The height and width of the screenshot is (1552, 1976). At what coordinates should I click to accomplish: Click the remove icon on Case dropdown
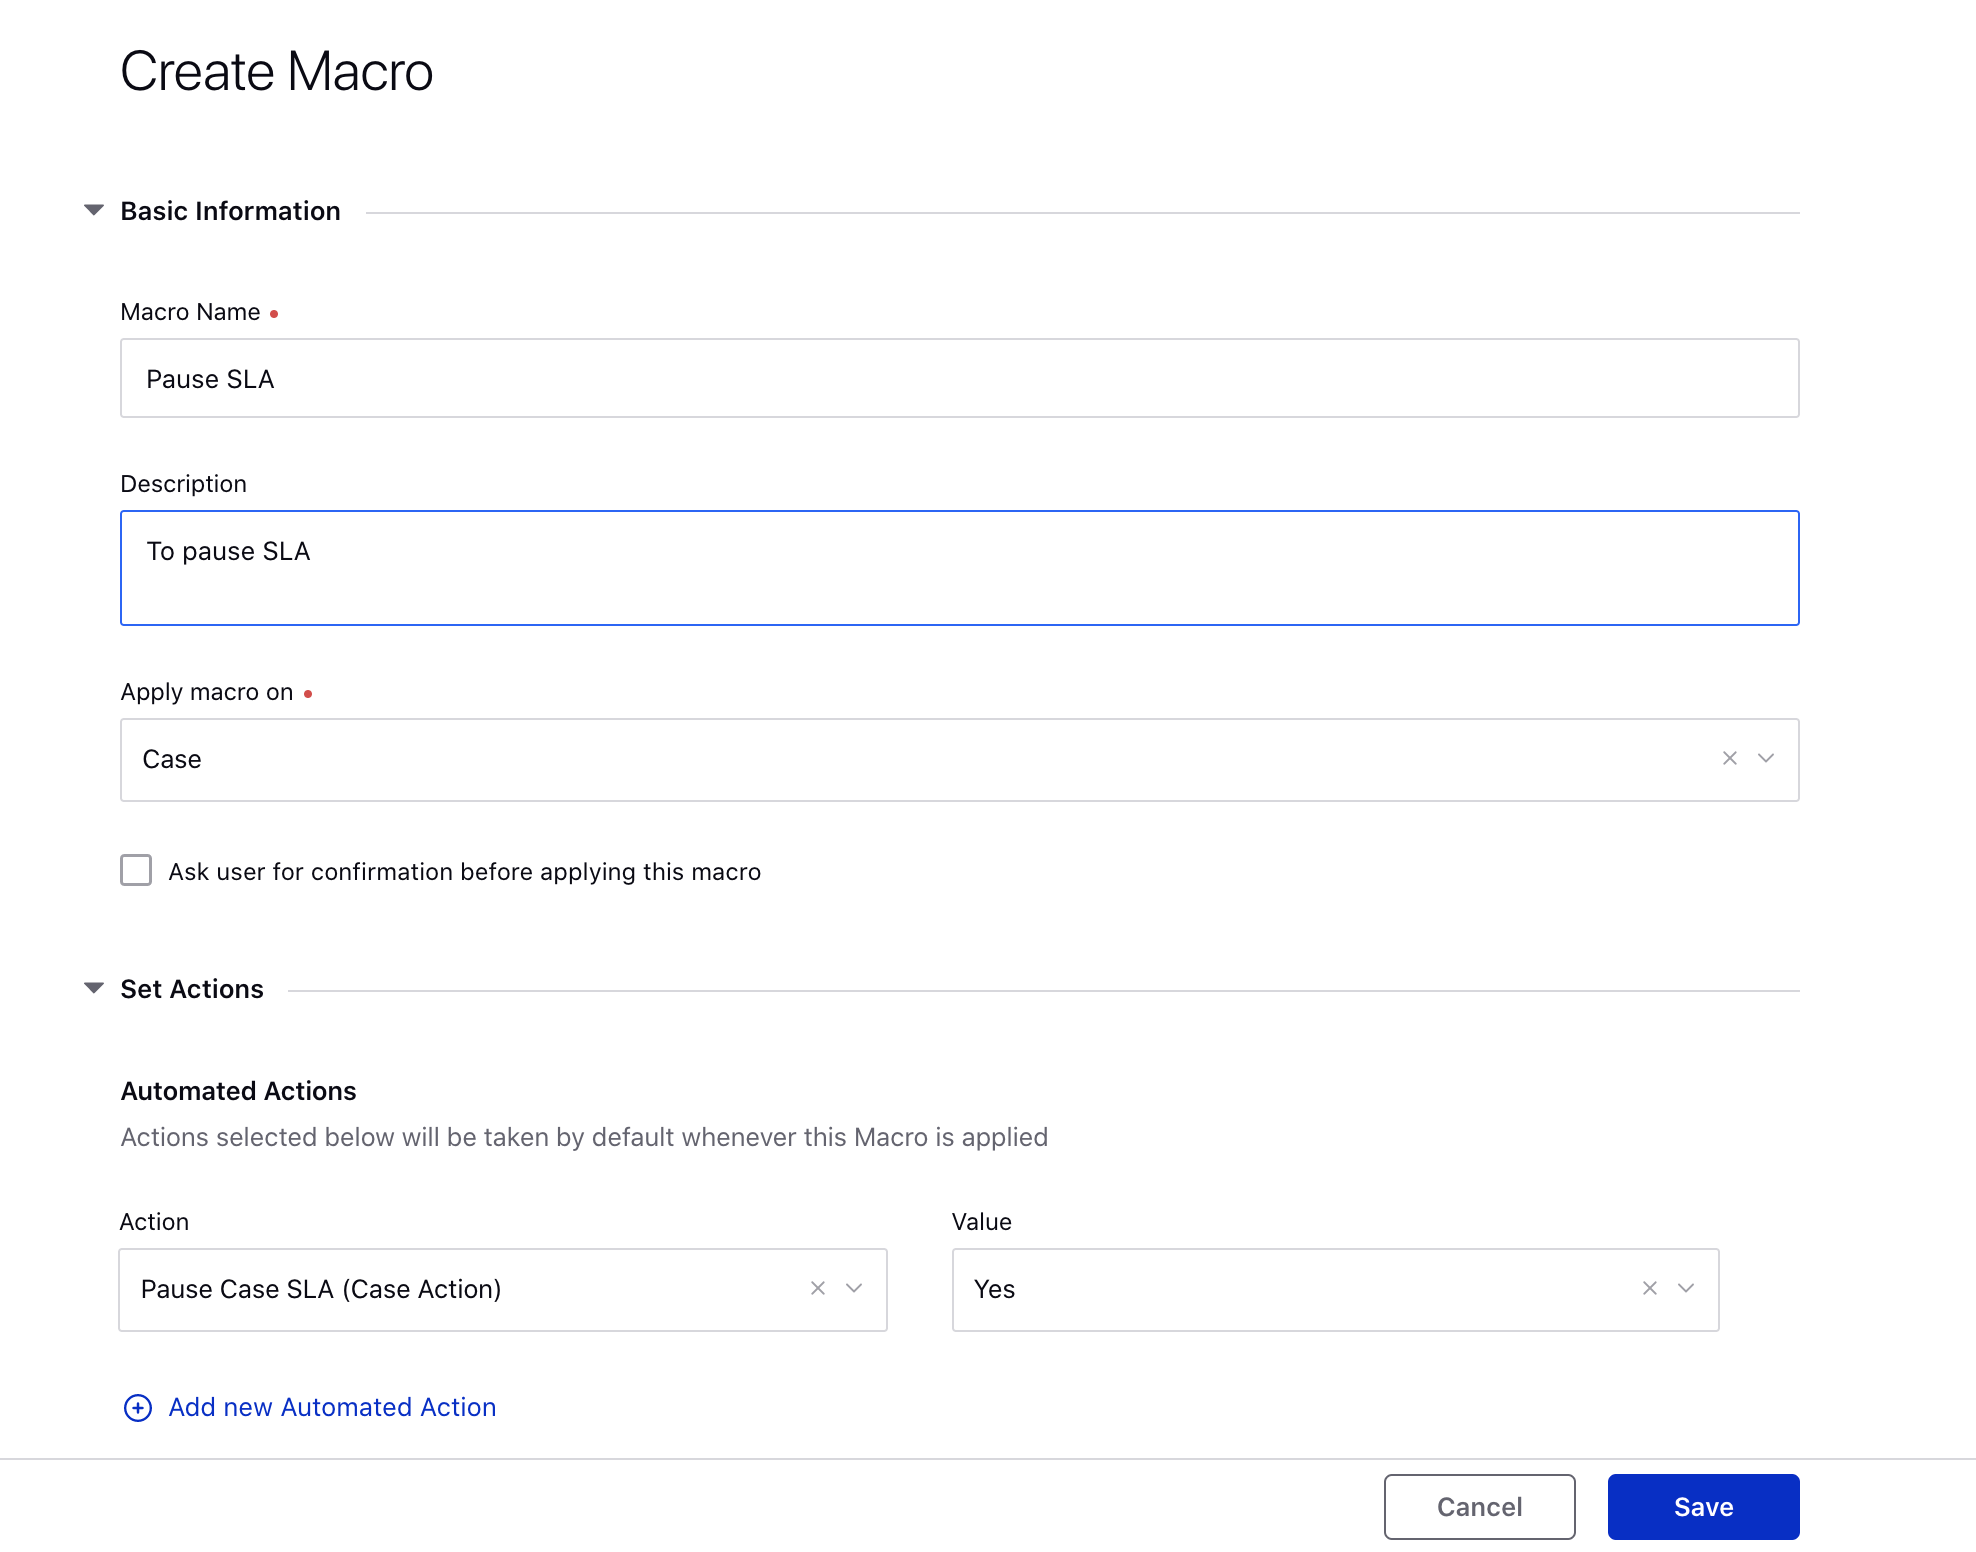pyautogui.click(x=1729, y=758)
